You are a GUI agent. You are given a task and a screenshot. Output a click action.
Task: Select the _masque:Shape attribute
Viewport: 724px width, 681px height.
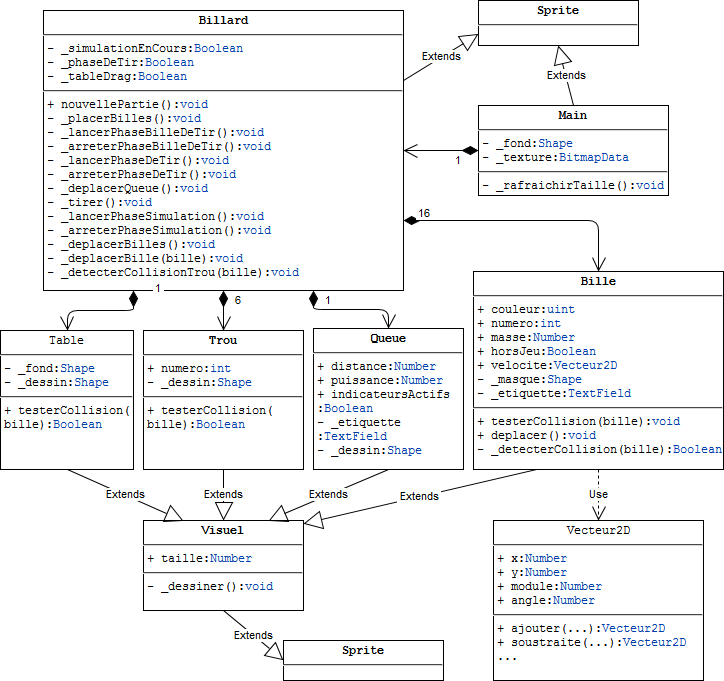(x=530, y=380)
